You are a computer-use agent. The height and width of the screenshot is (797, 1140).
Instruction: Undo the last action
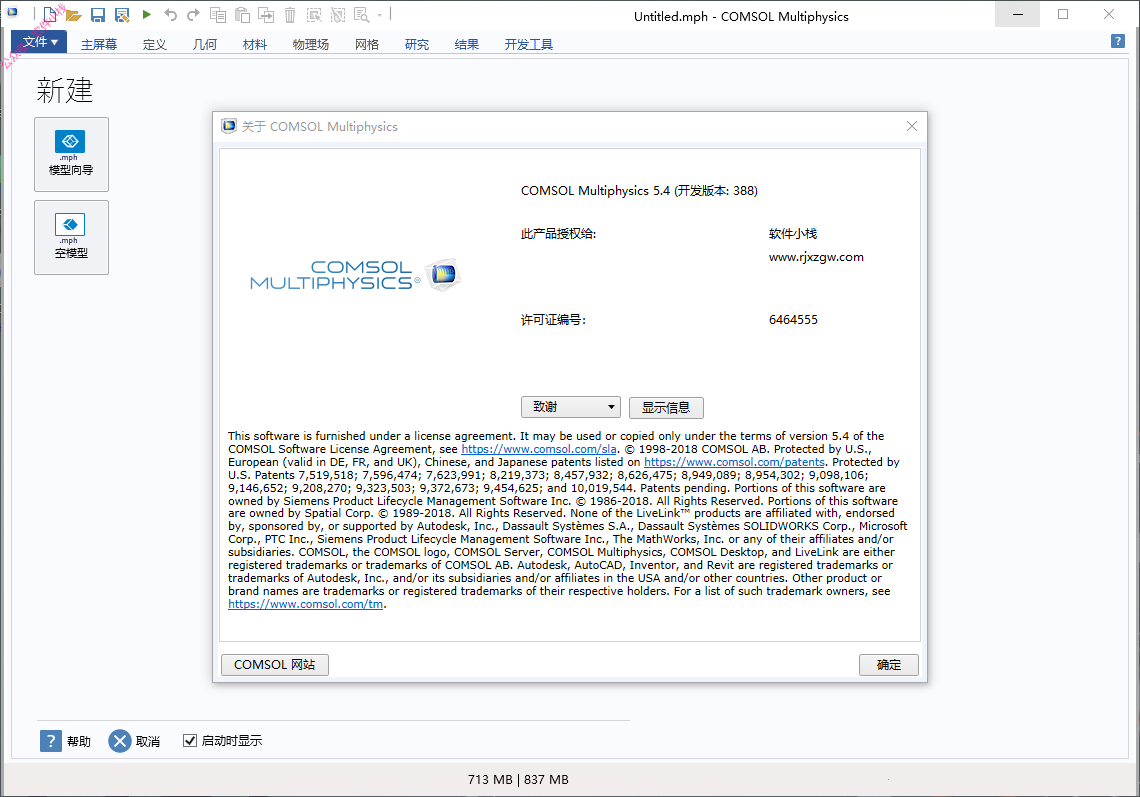click(170, 15)
